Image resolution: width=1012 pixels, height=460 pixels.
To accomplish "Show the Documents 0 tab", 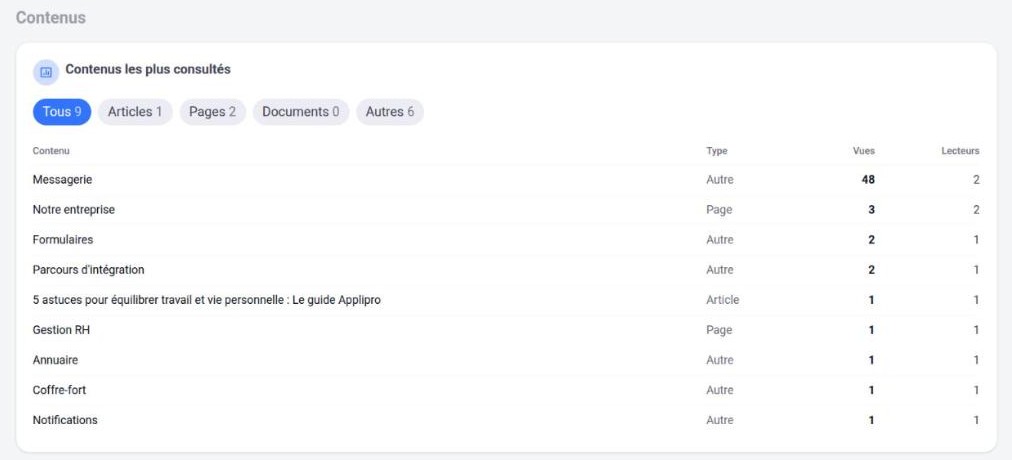I will pos(301,112).
